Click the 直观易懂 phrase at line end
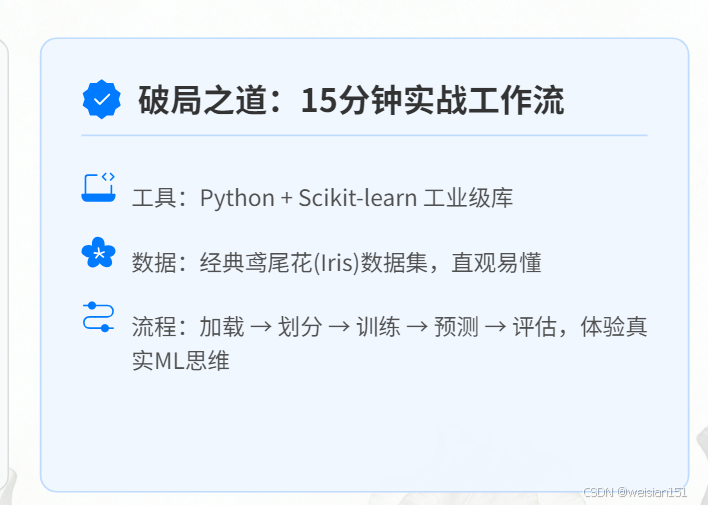The image size is (708, 505). (496, 263)
